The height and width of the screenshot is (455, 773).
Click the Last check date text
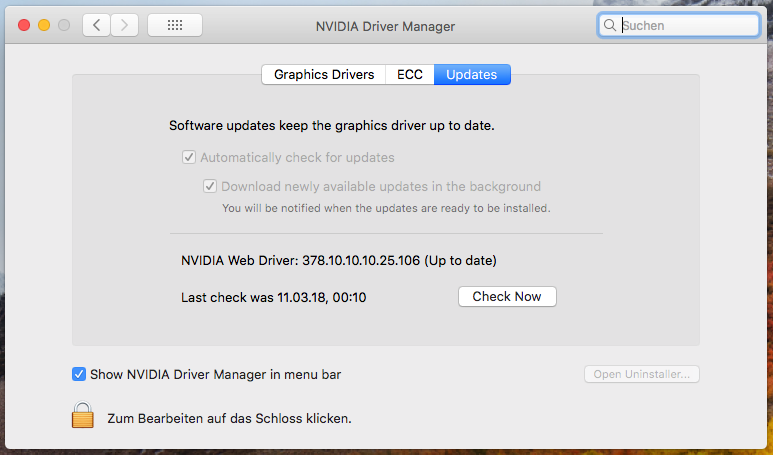point(273,297)
